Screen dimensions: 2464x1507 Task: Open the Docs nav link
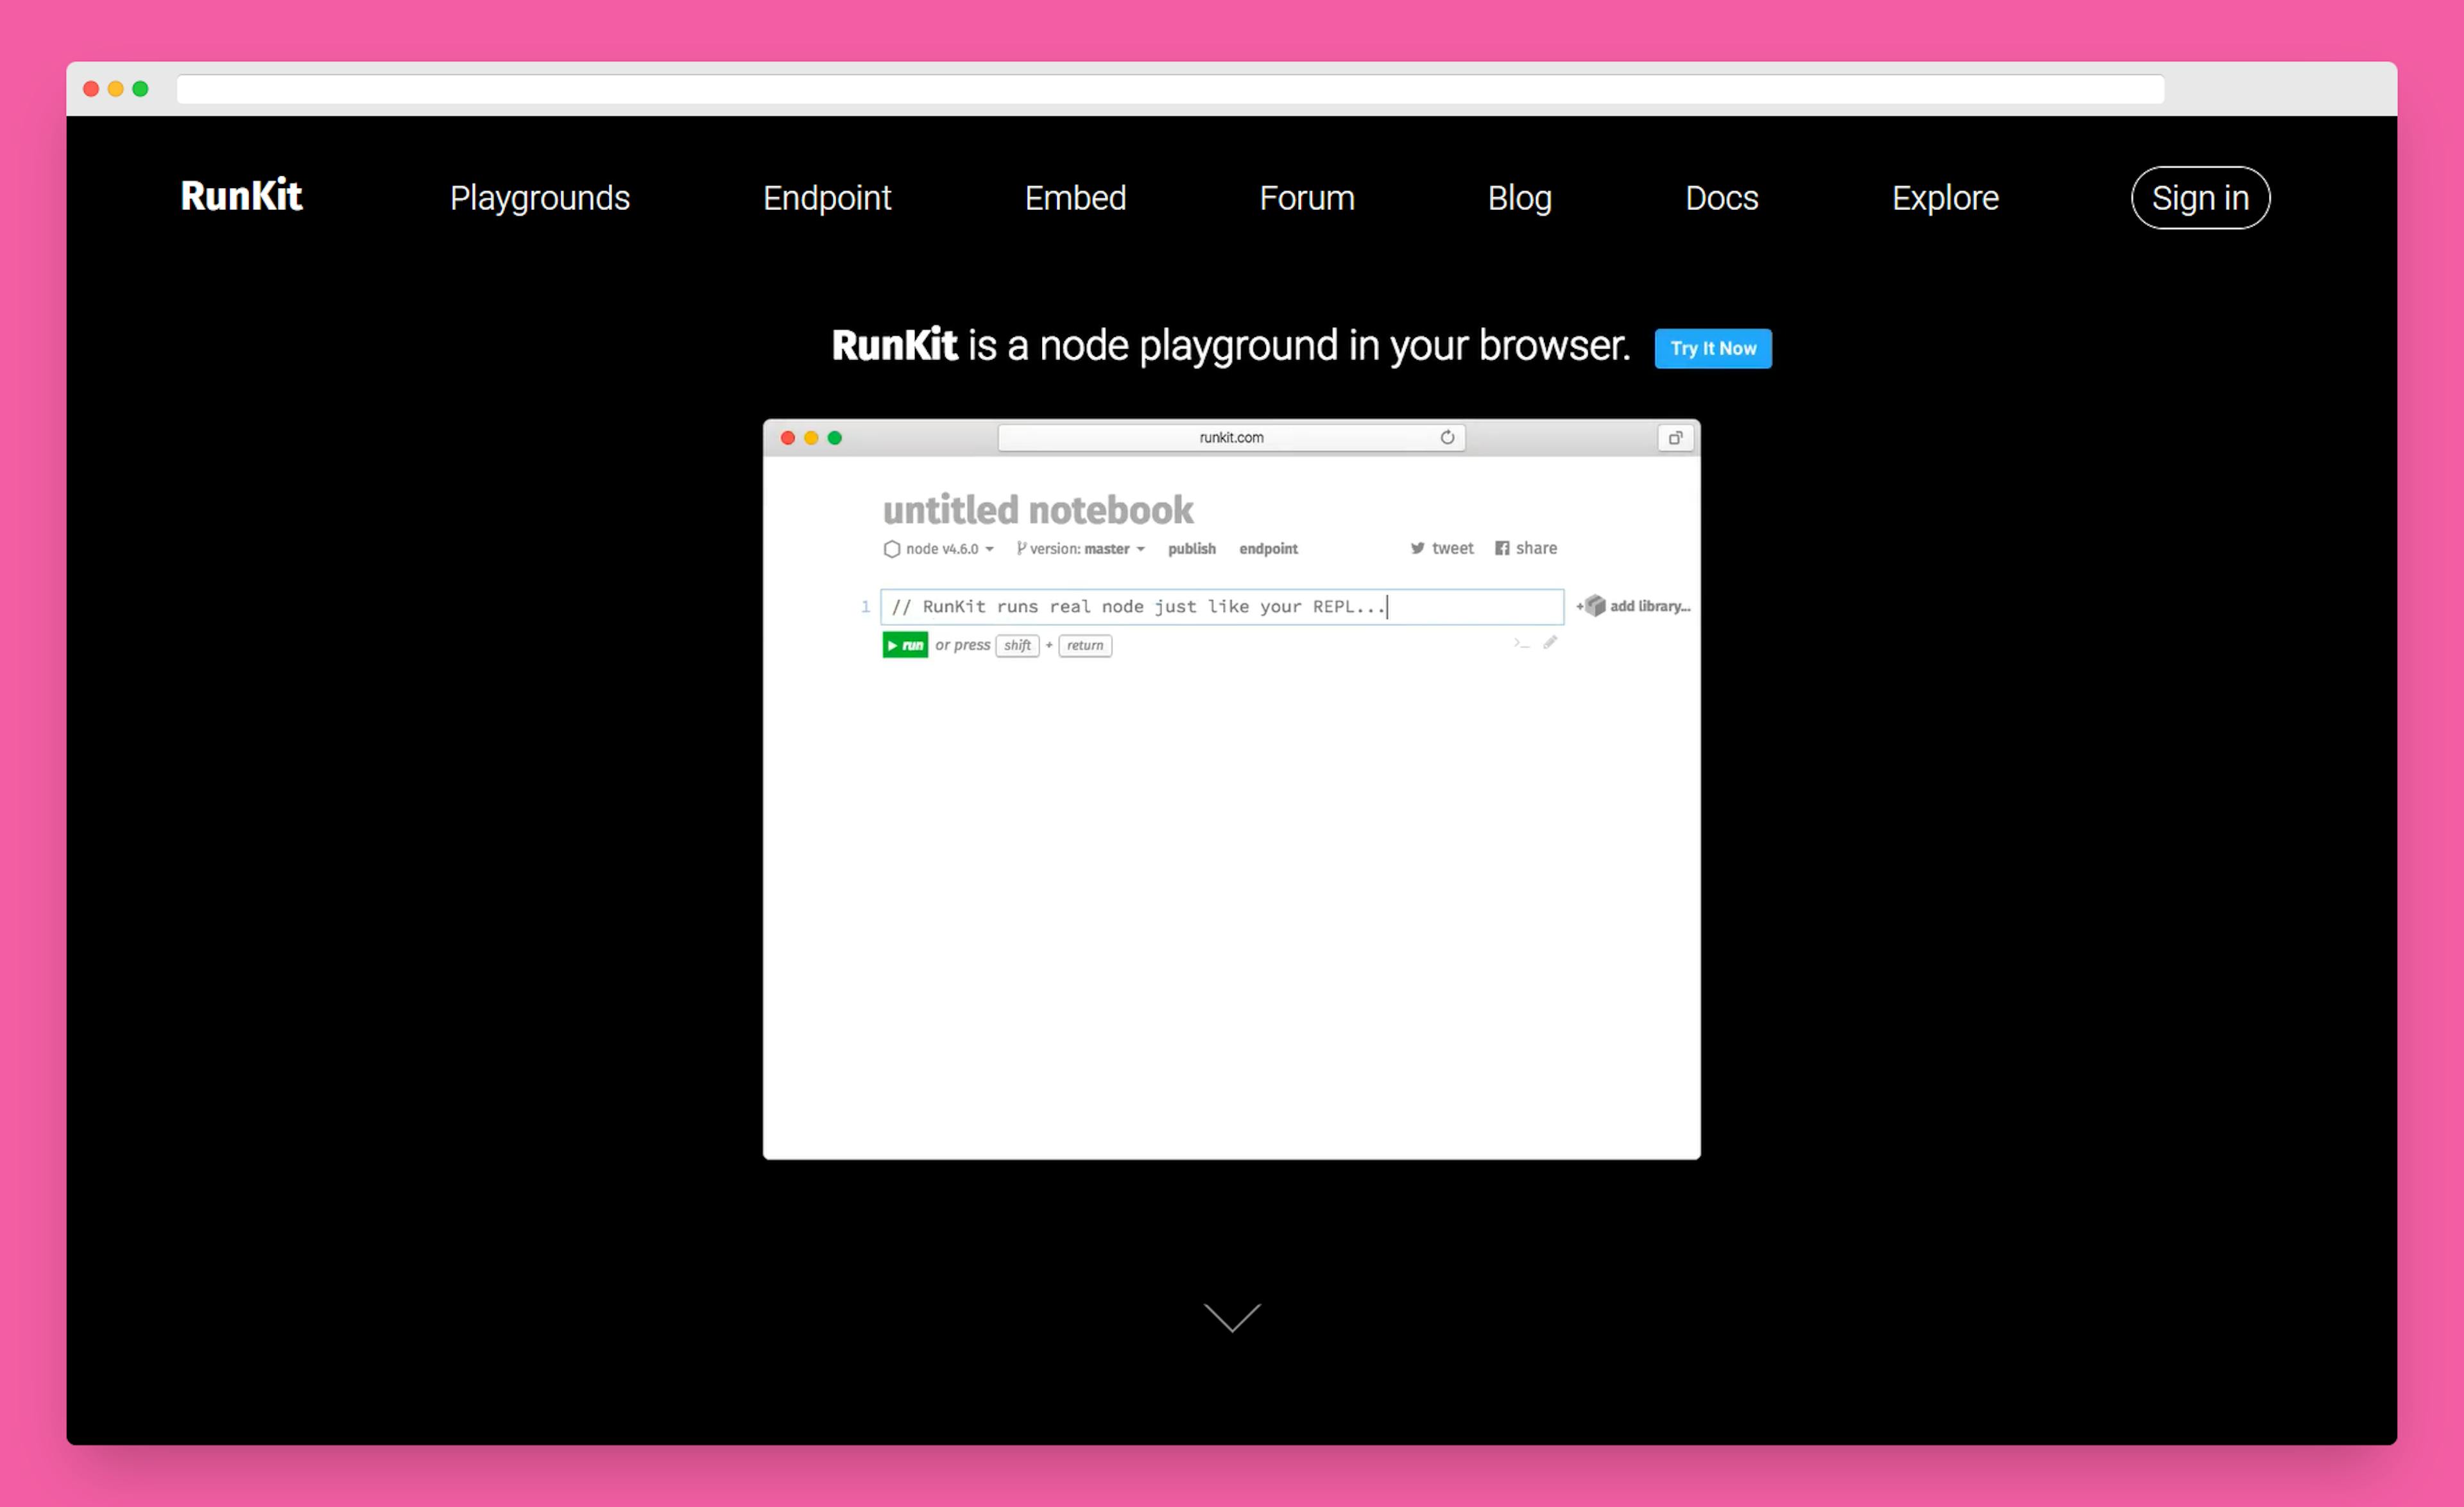click(x=1721, y=198)
